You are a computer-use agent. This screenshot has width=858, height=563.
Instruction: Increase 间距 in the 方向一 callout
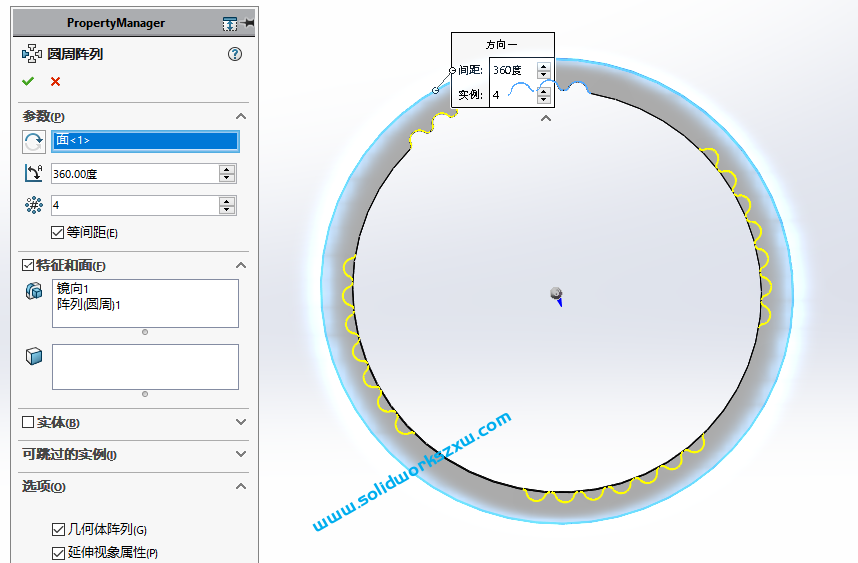tap(543, 66)
